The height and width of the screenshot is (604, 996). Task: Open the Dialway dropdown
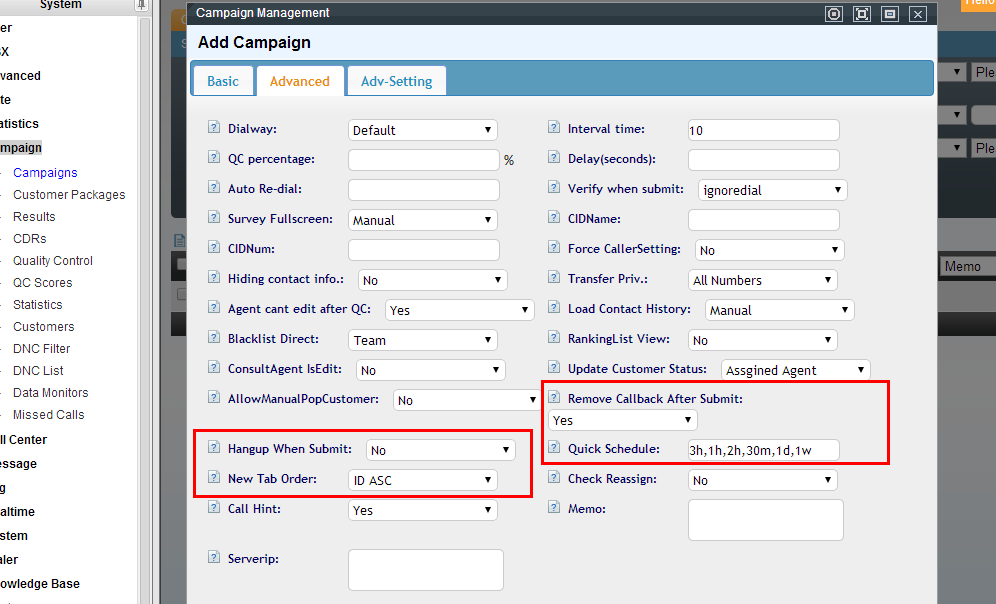pyautogui.click(x=422, y=130)
